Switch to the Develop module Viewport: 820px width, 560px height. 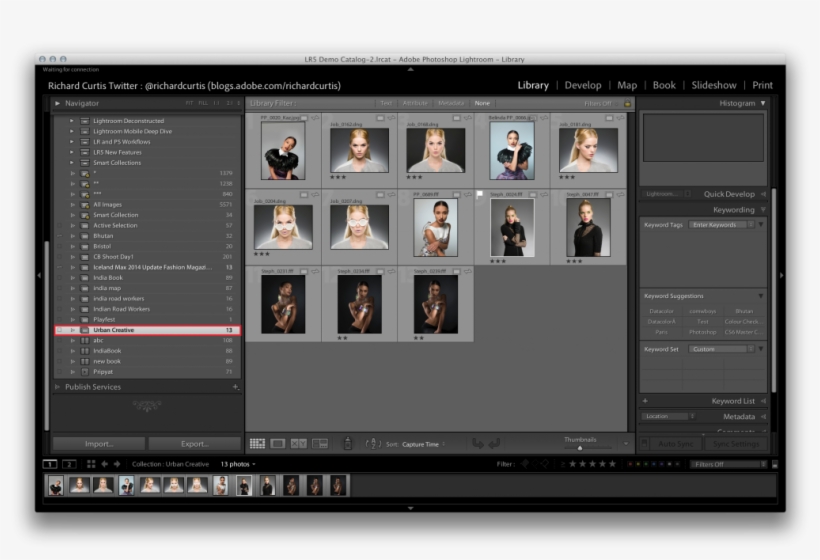click(x=583, y=85)
